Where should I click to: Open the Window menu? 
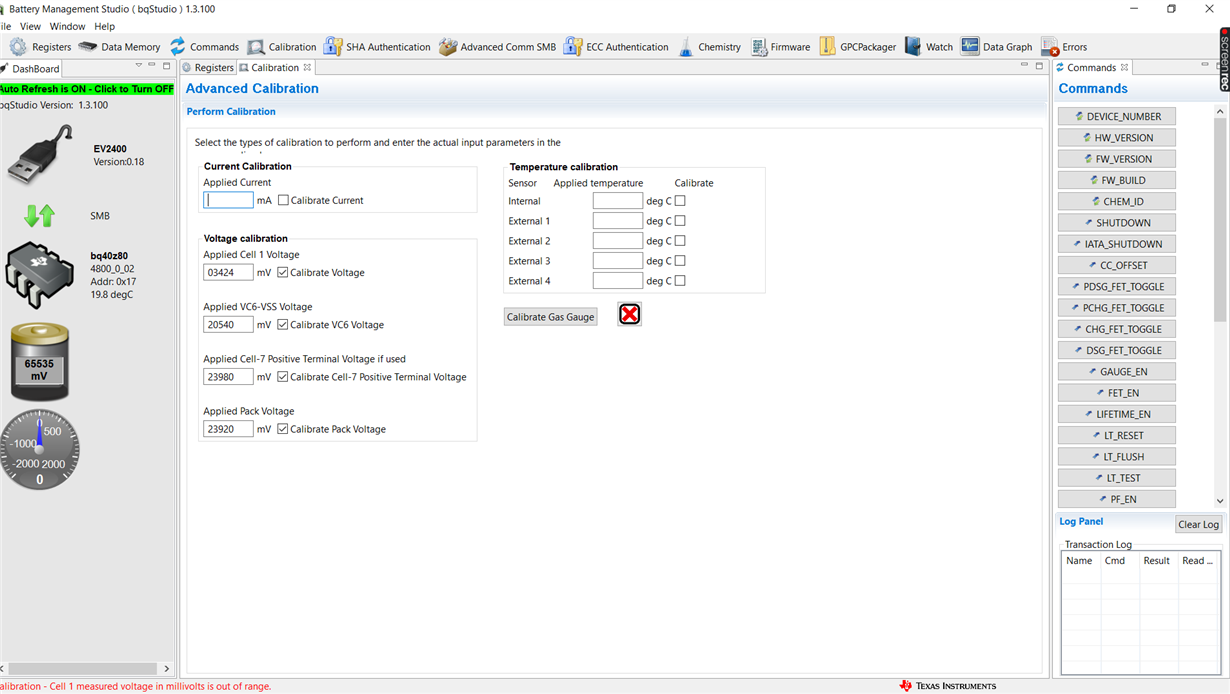(67, 26)
